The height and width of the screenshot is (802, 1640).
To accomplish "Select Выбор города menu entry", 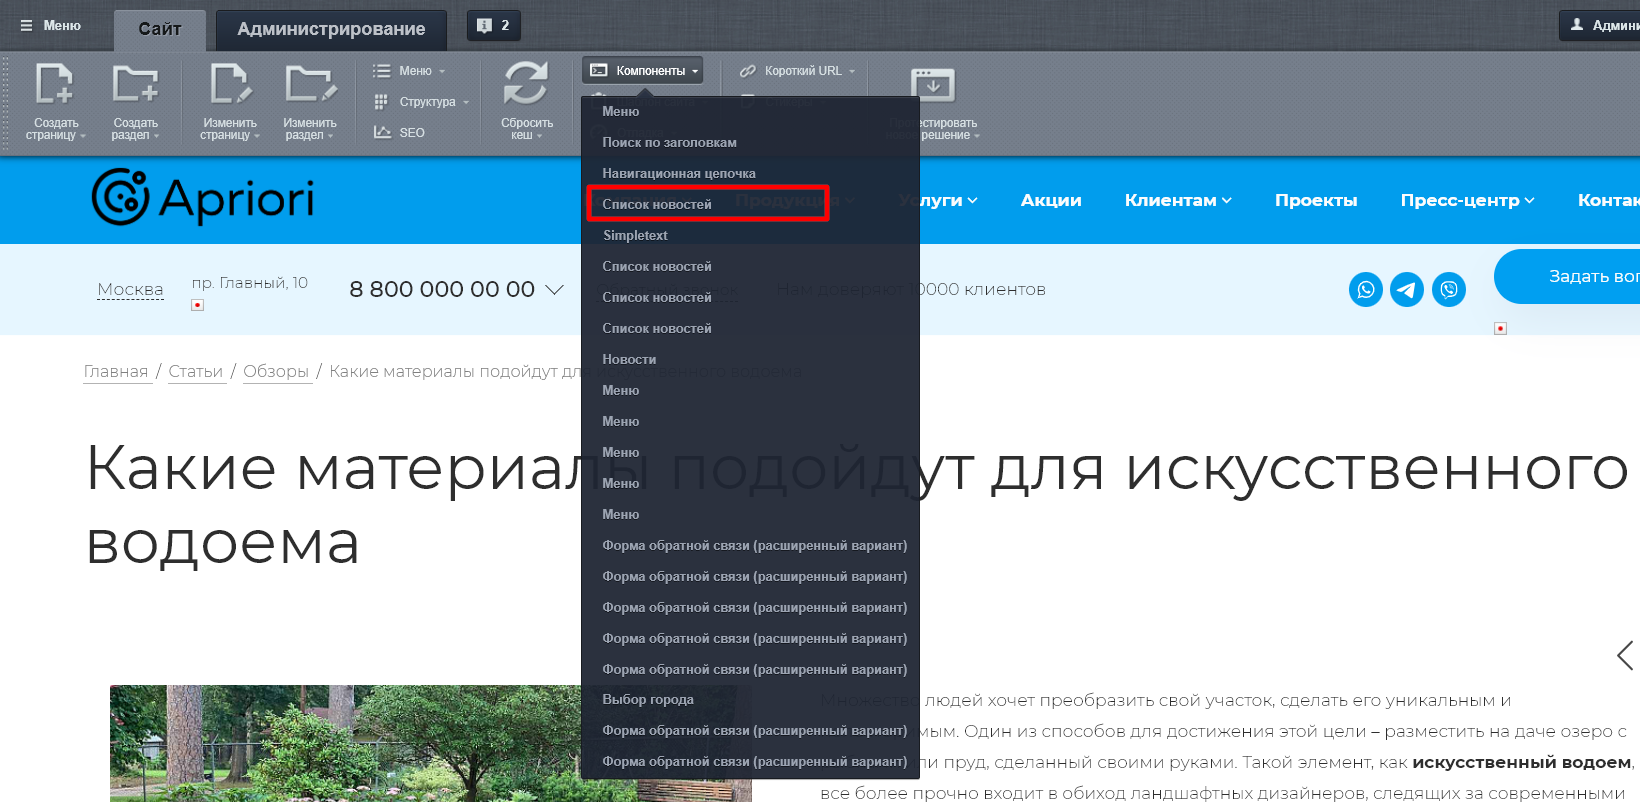I will point(648,699).
